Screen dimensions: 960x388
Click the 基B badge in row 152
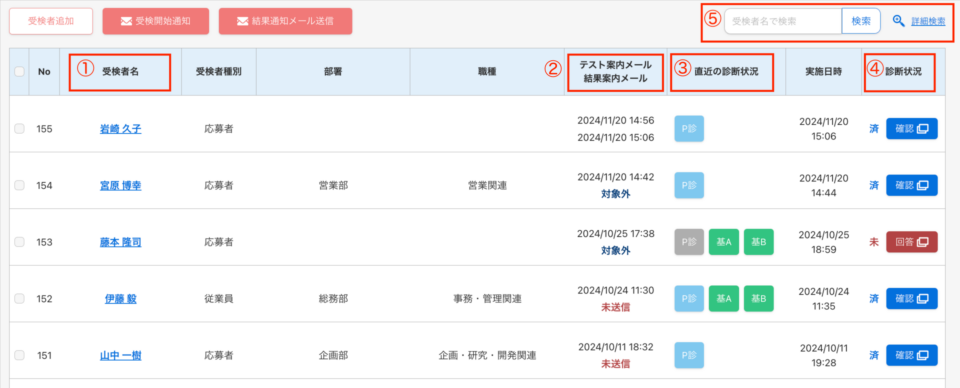759,299
